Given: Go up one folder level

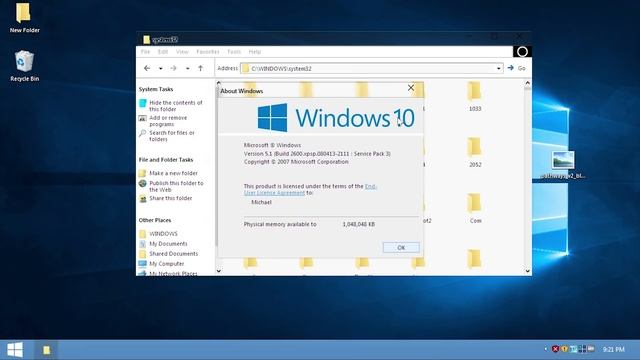Looking at the screenshot, I should (200, 68).
